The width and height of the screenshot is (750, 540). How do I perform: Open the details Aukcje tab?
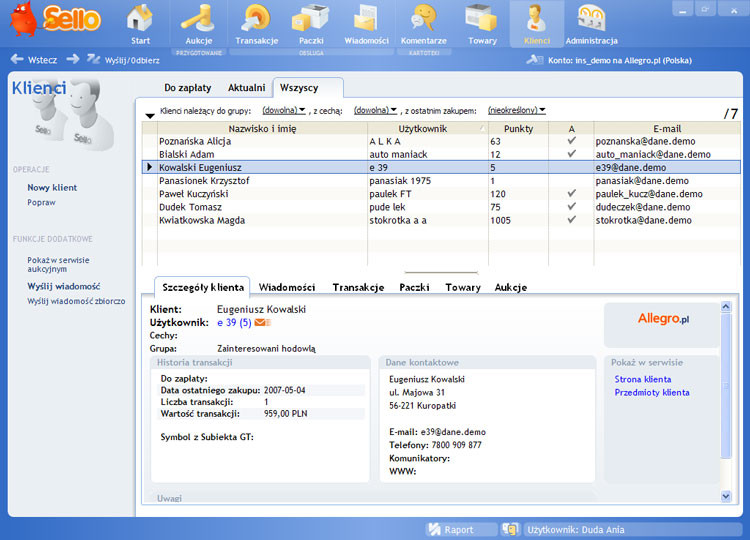(x=511, y=287)
